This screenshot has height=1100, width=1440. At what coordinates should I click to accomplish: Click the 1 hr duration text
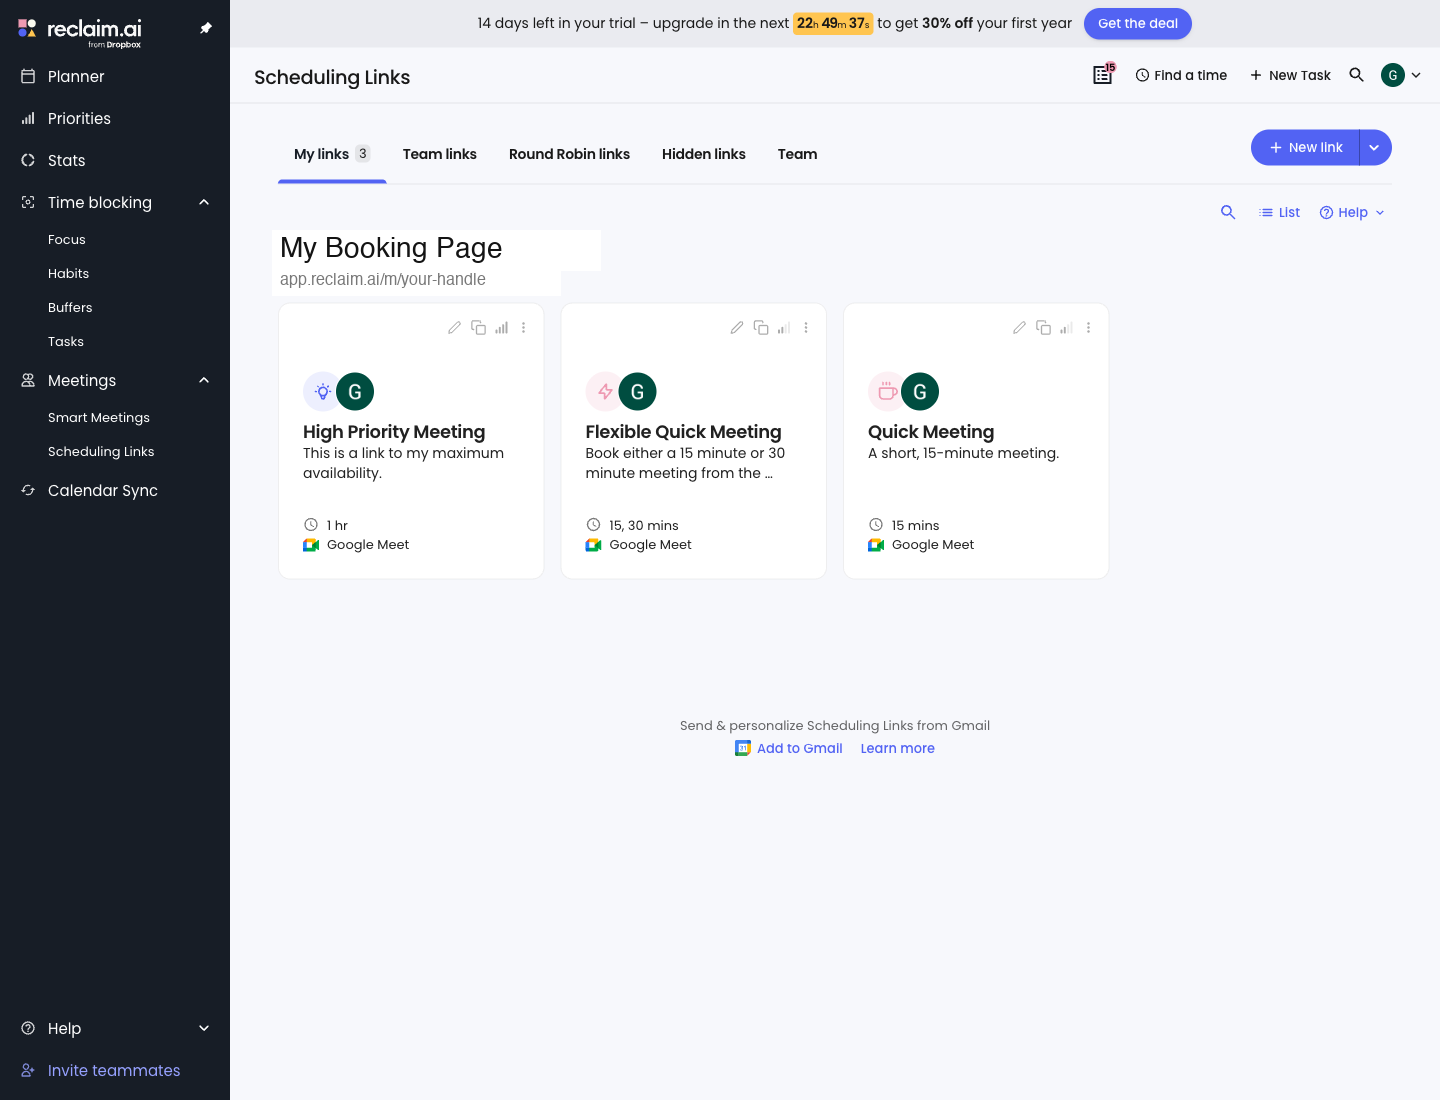(x=337, y=525)
